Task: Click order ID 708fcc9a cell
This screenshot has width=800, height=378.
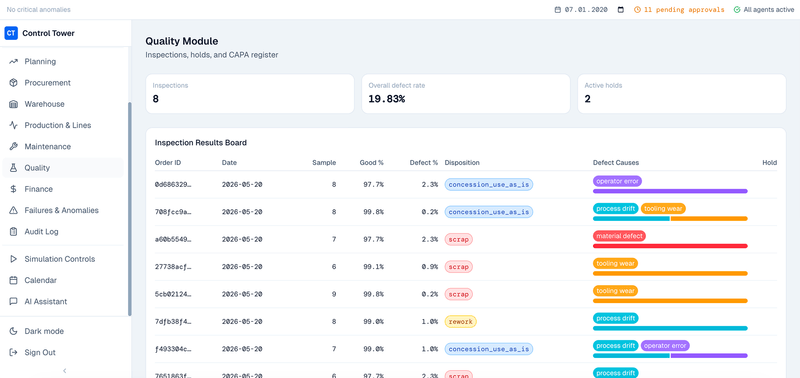Action: pos(172,212)
